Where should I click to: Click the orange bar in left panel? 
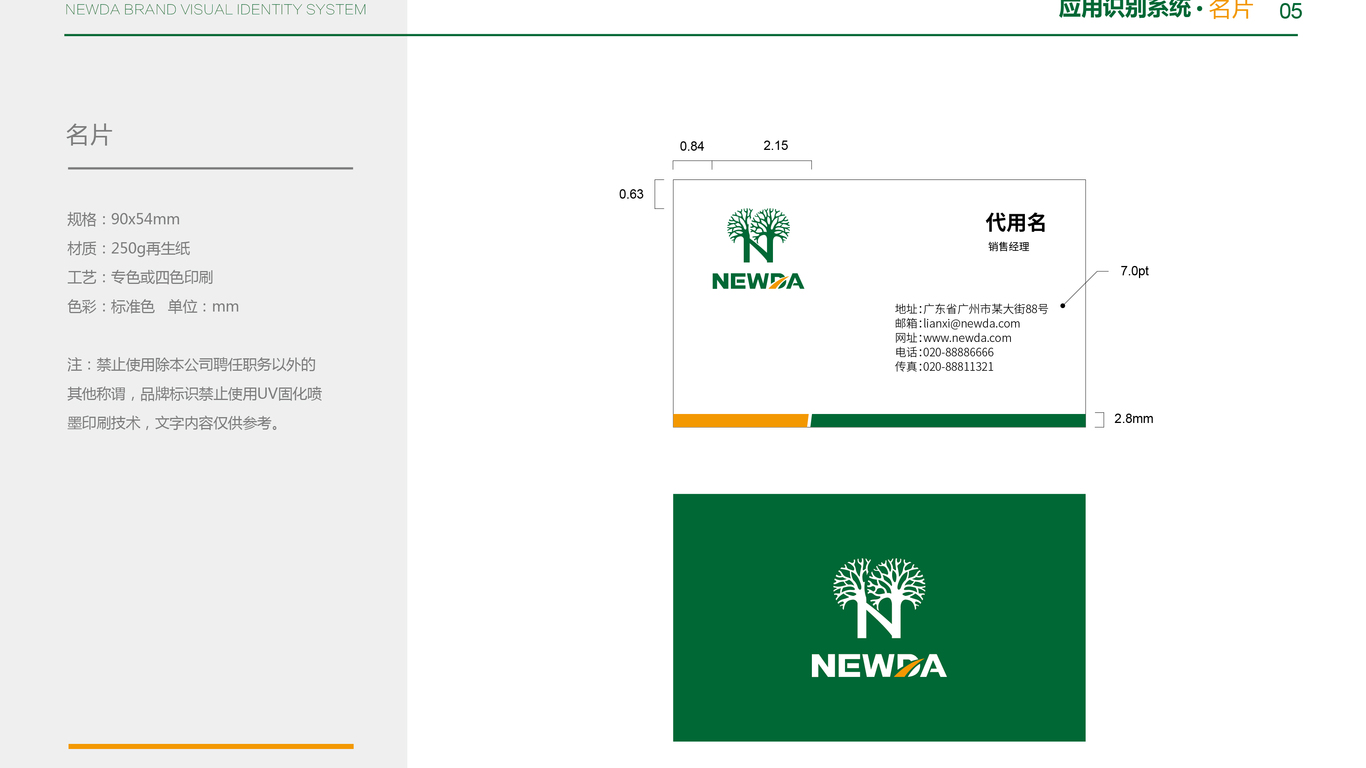(211, 746)
